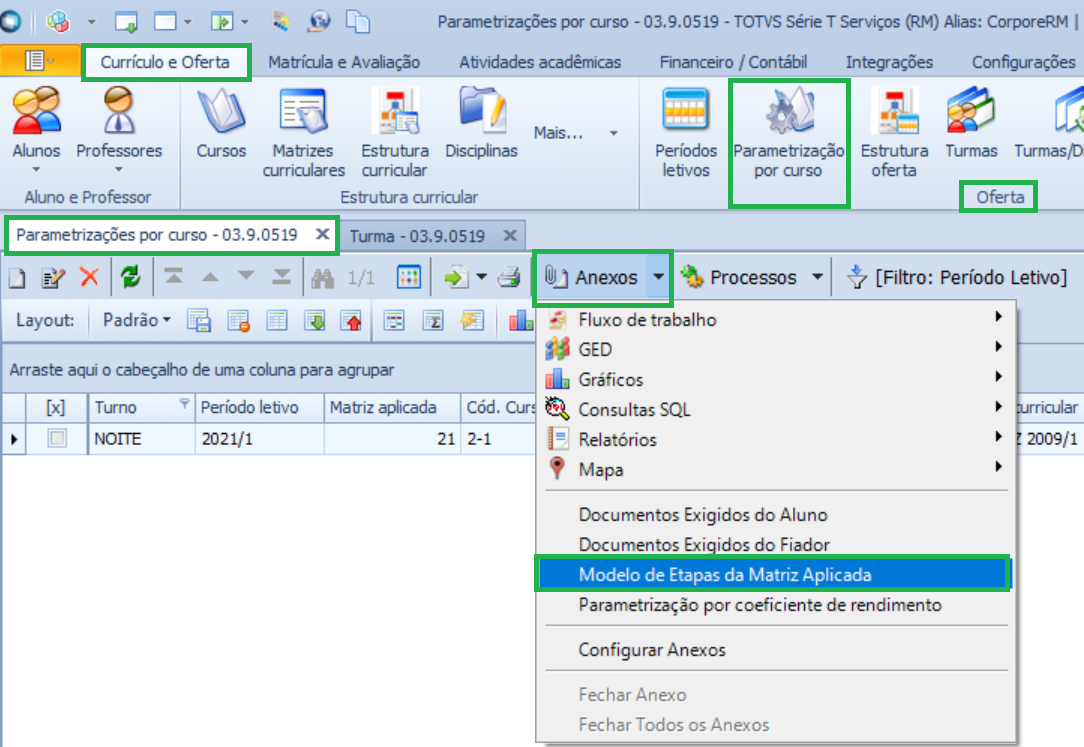Open GED menu entry
1084x747 pixels.
(776, 349)
